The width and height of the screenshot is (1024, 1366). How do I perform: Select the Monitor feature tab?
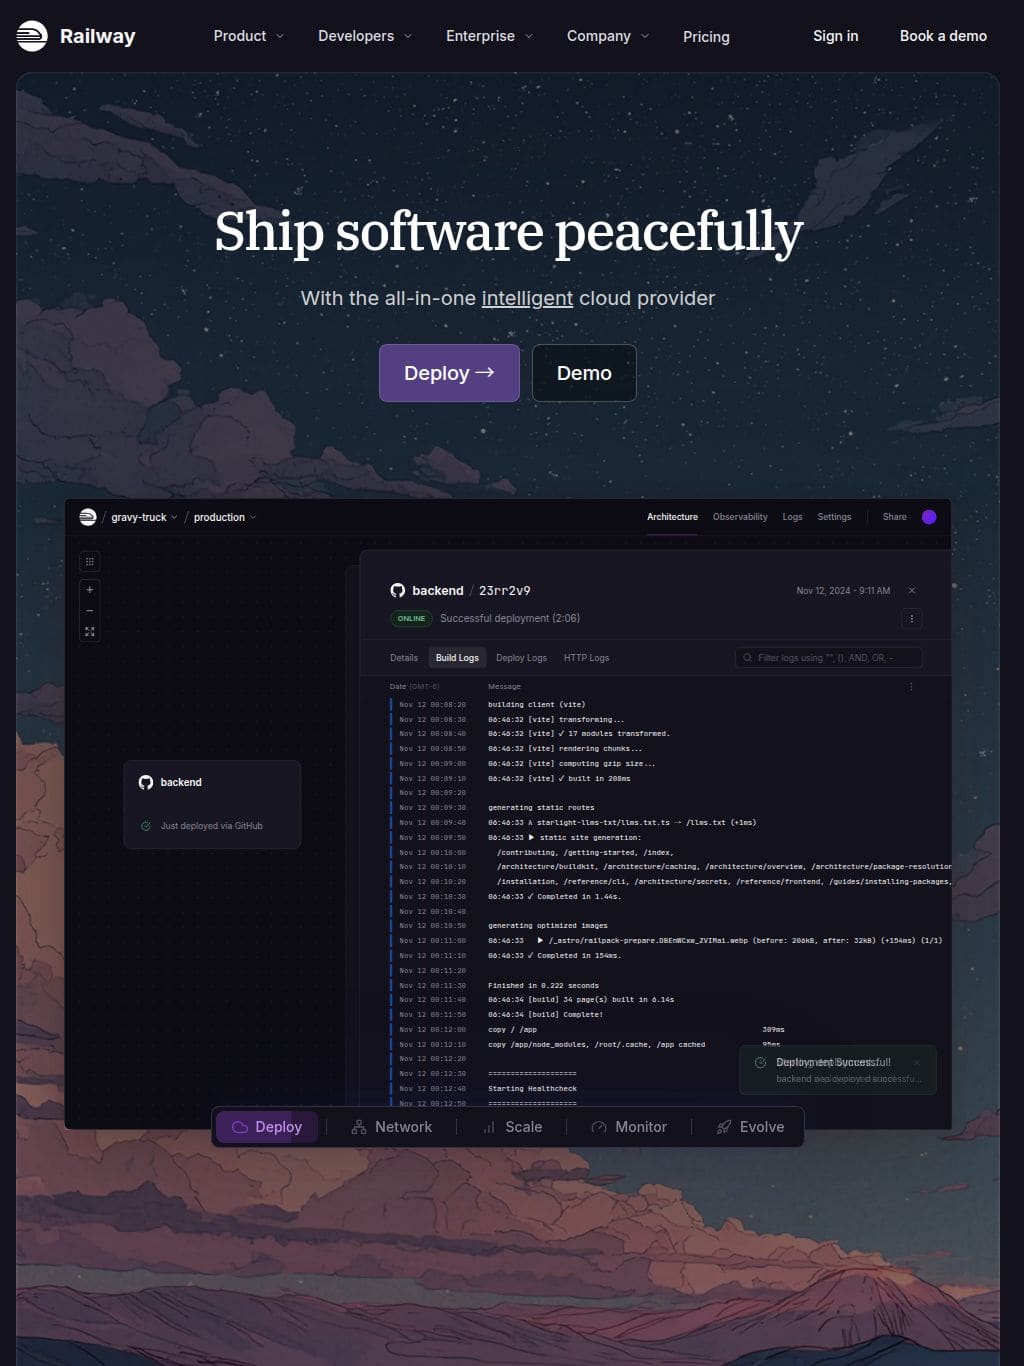point(629,1127)
